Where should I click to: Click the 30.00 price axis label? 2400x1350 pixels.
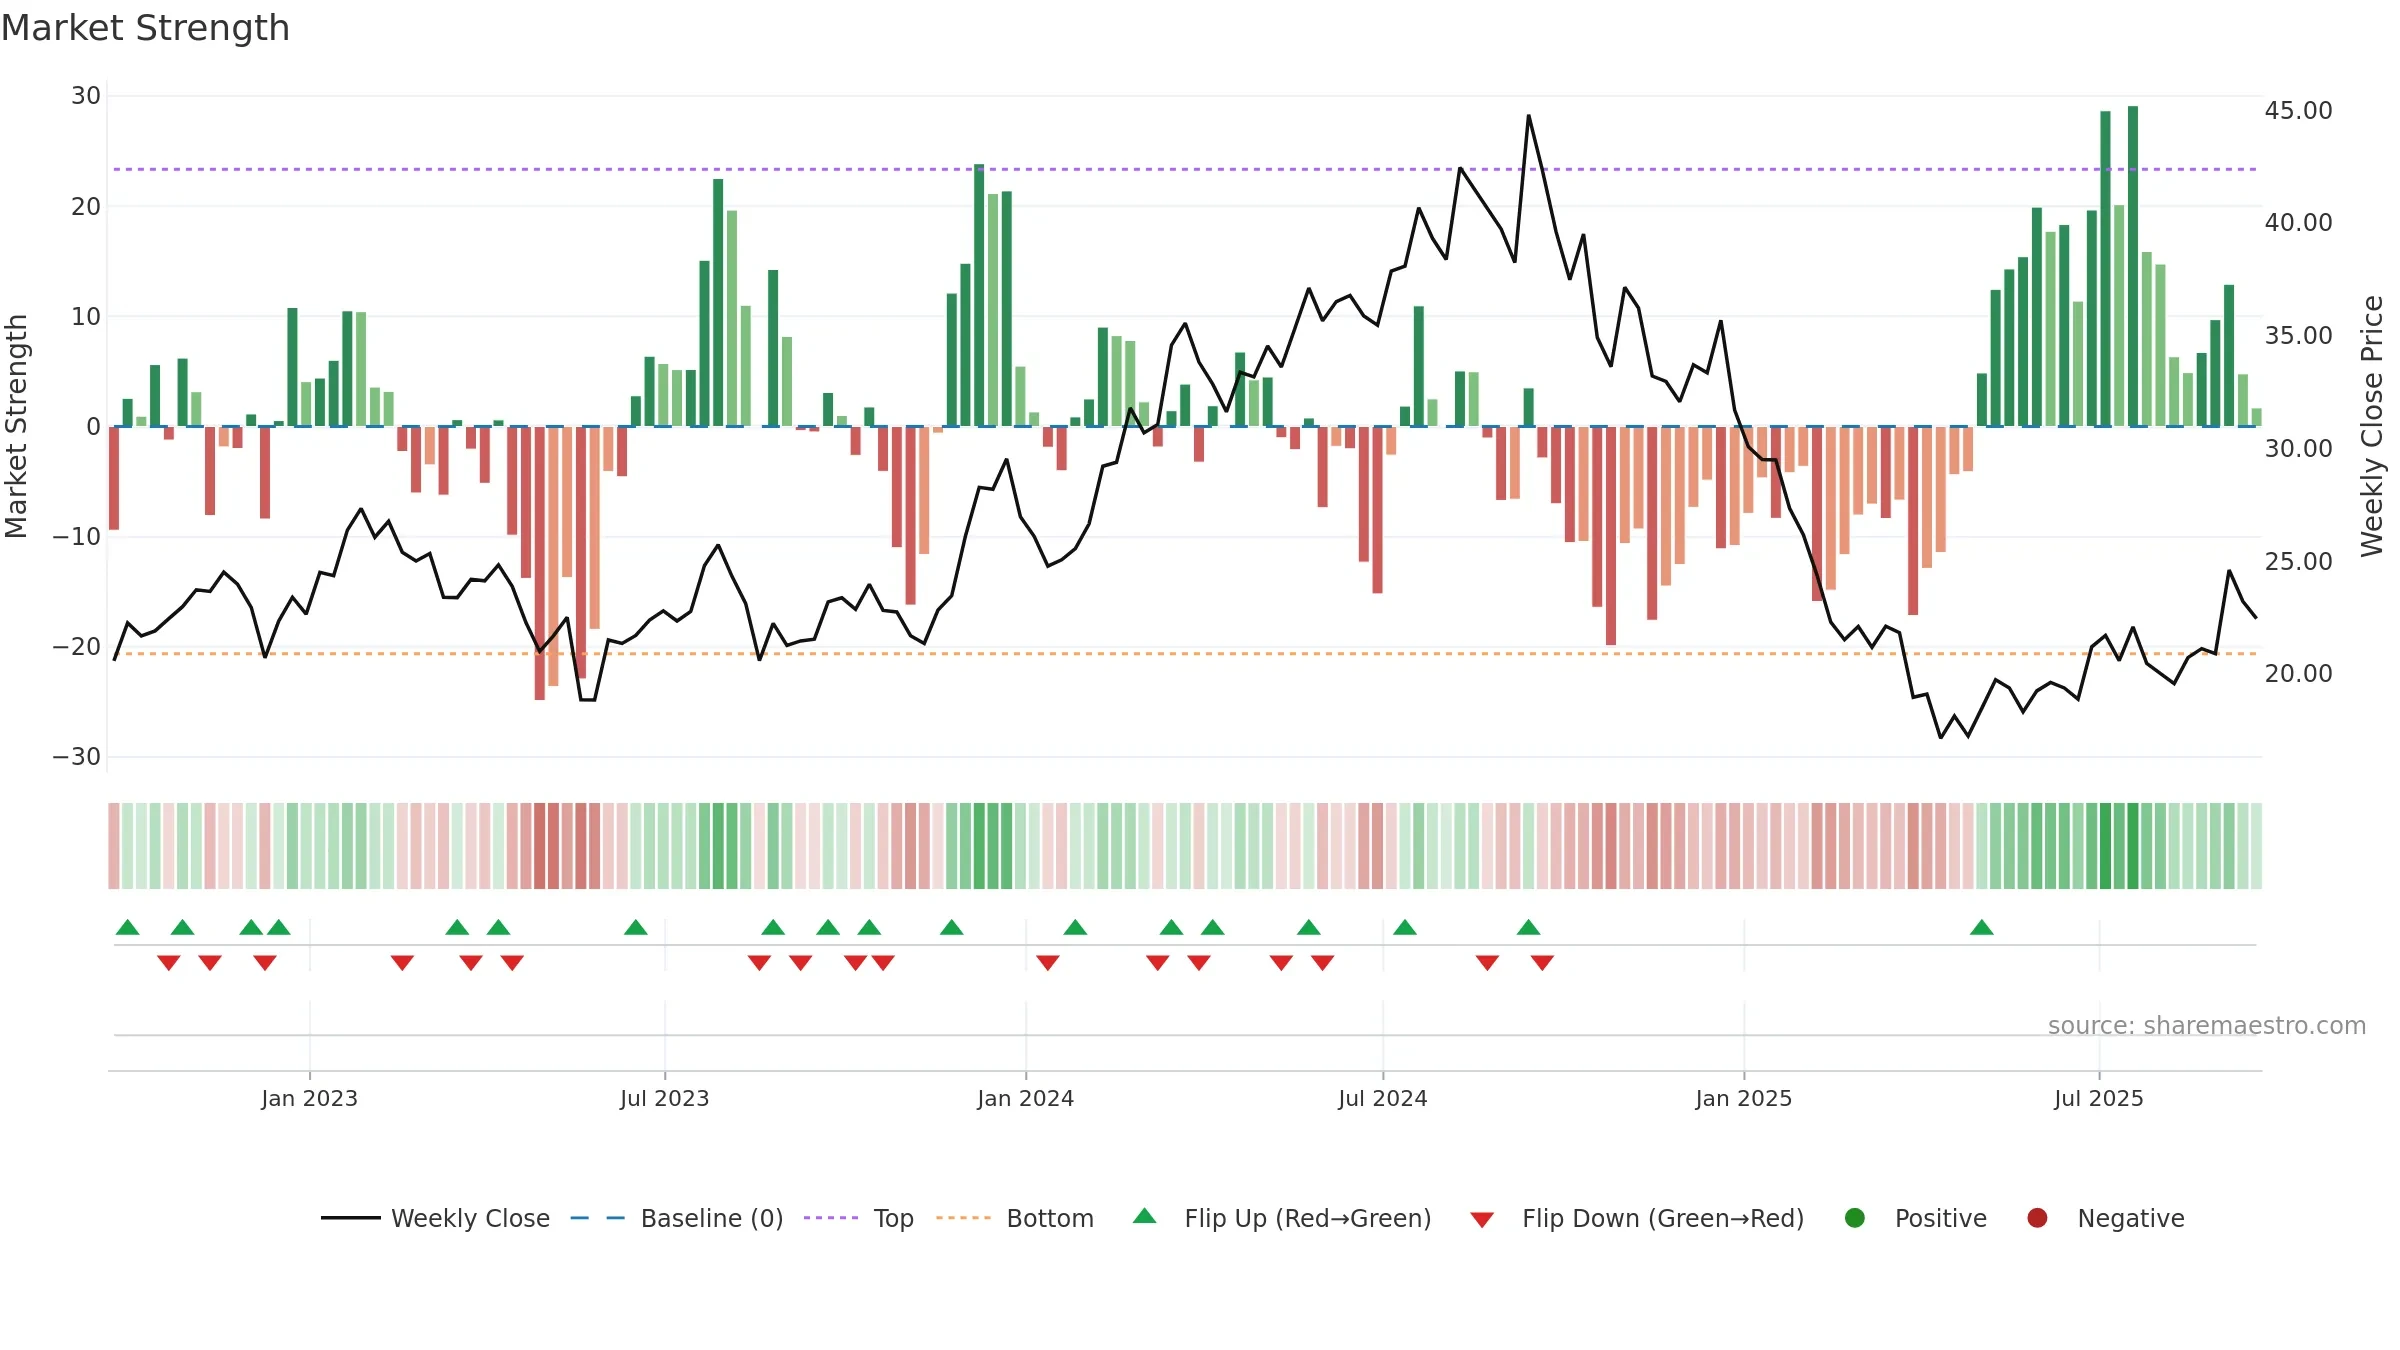point(2299,449)
